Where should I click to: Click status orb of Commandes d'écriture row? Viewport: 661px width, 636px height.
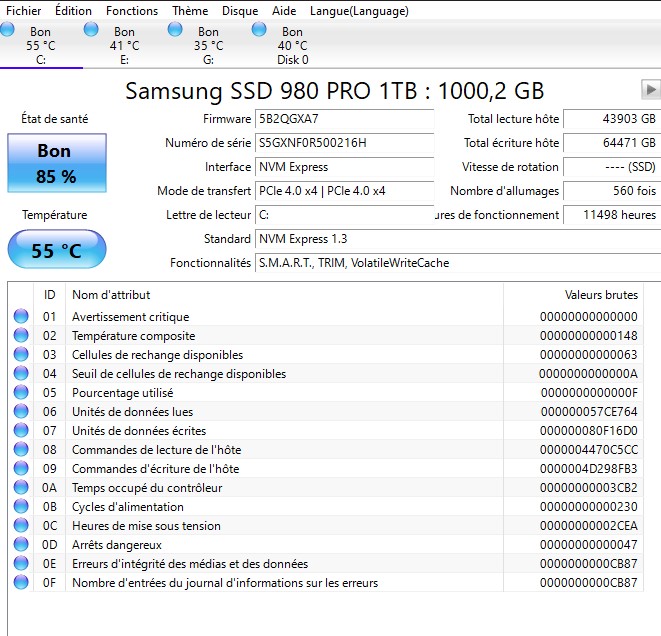[x=21, y=468]
